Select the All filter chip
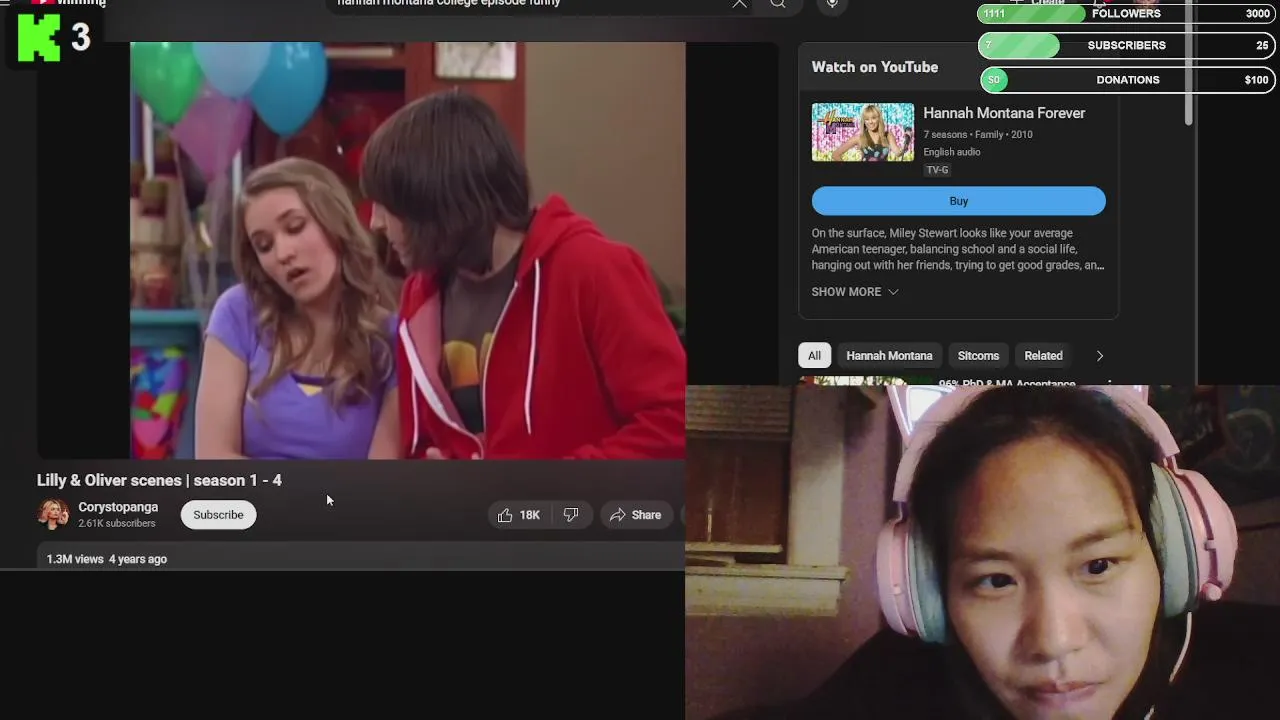Screen dimensions: 1280x720 click(x=814, y=356)
